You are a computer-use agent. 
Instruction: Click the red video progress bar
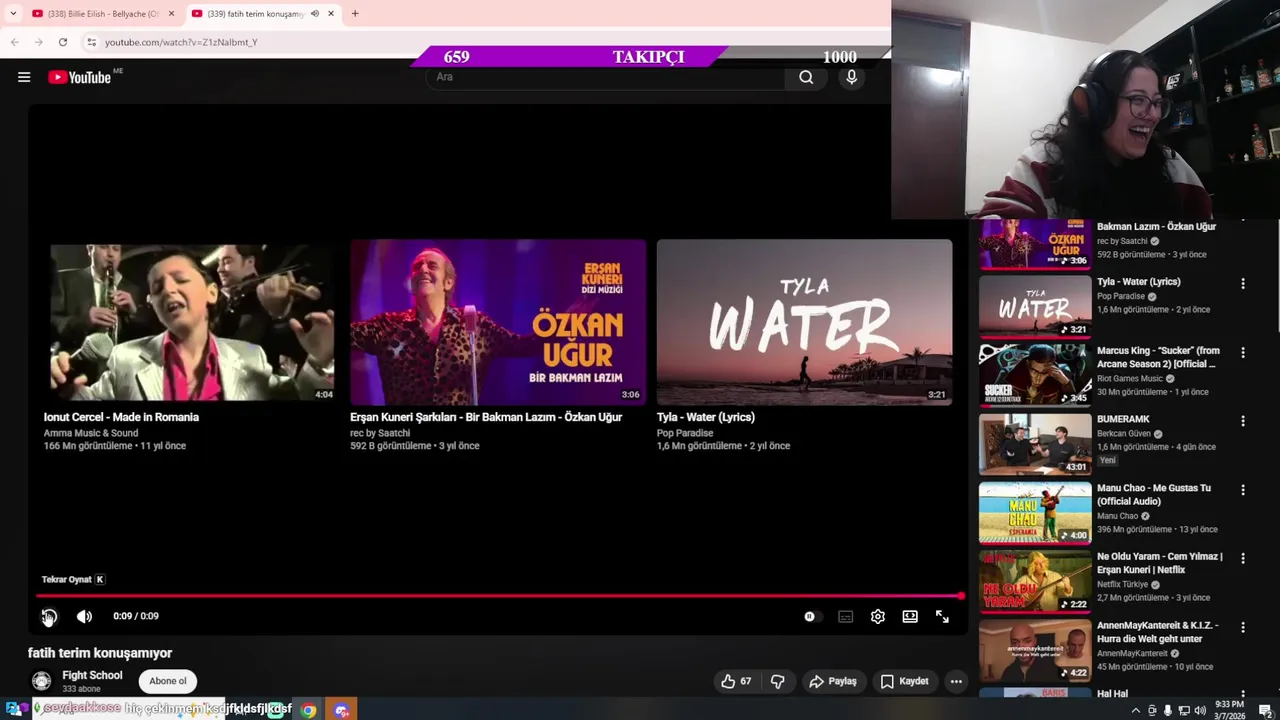(x=500, y=596)
